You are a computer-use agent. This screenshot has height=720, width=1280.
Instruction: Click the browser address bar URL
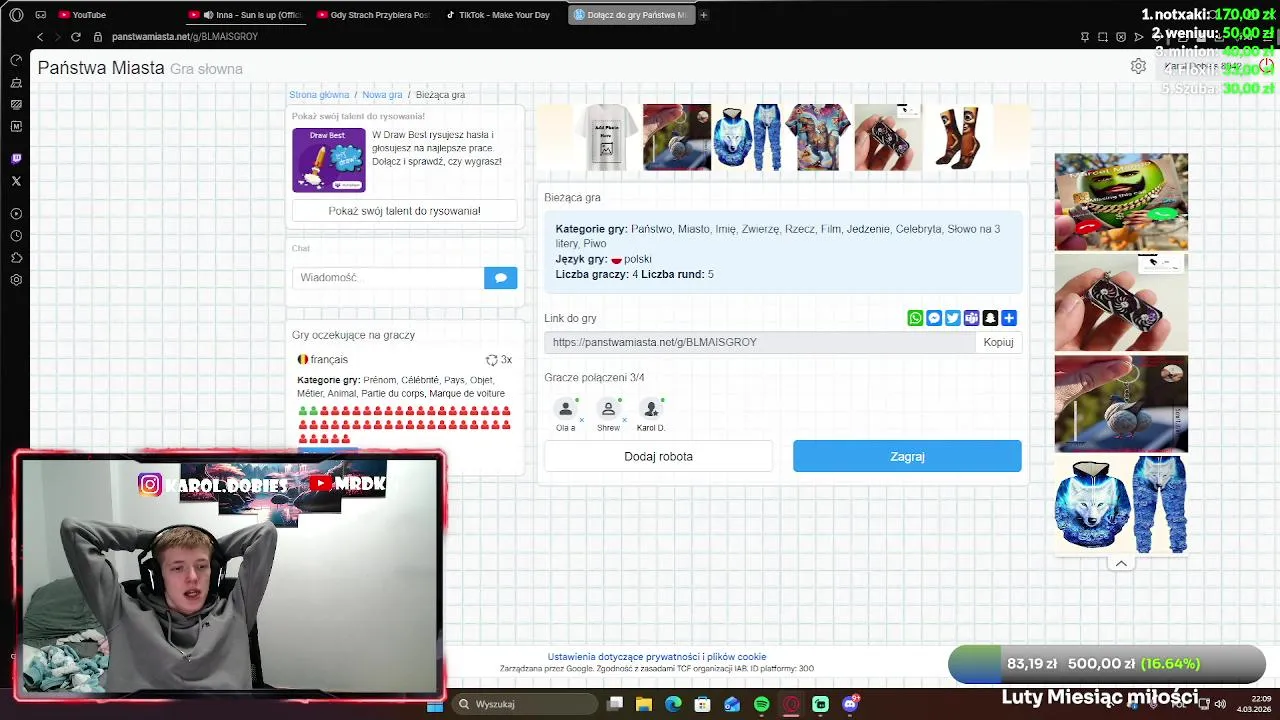pyautogui.click(x=185, y=37)
